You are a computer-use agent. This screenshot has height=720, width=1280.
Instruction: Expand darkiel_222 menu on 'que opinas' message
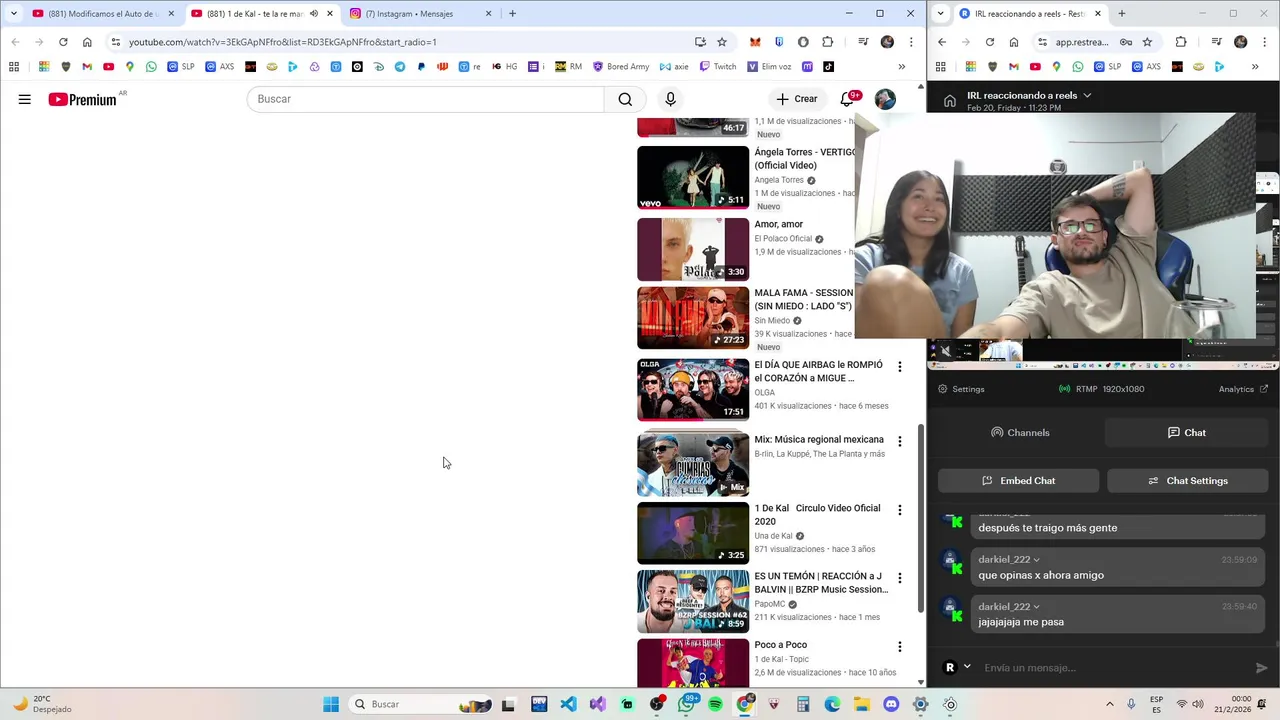1036,560
